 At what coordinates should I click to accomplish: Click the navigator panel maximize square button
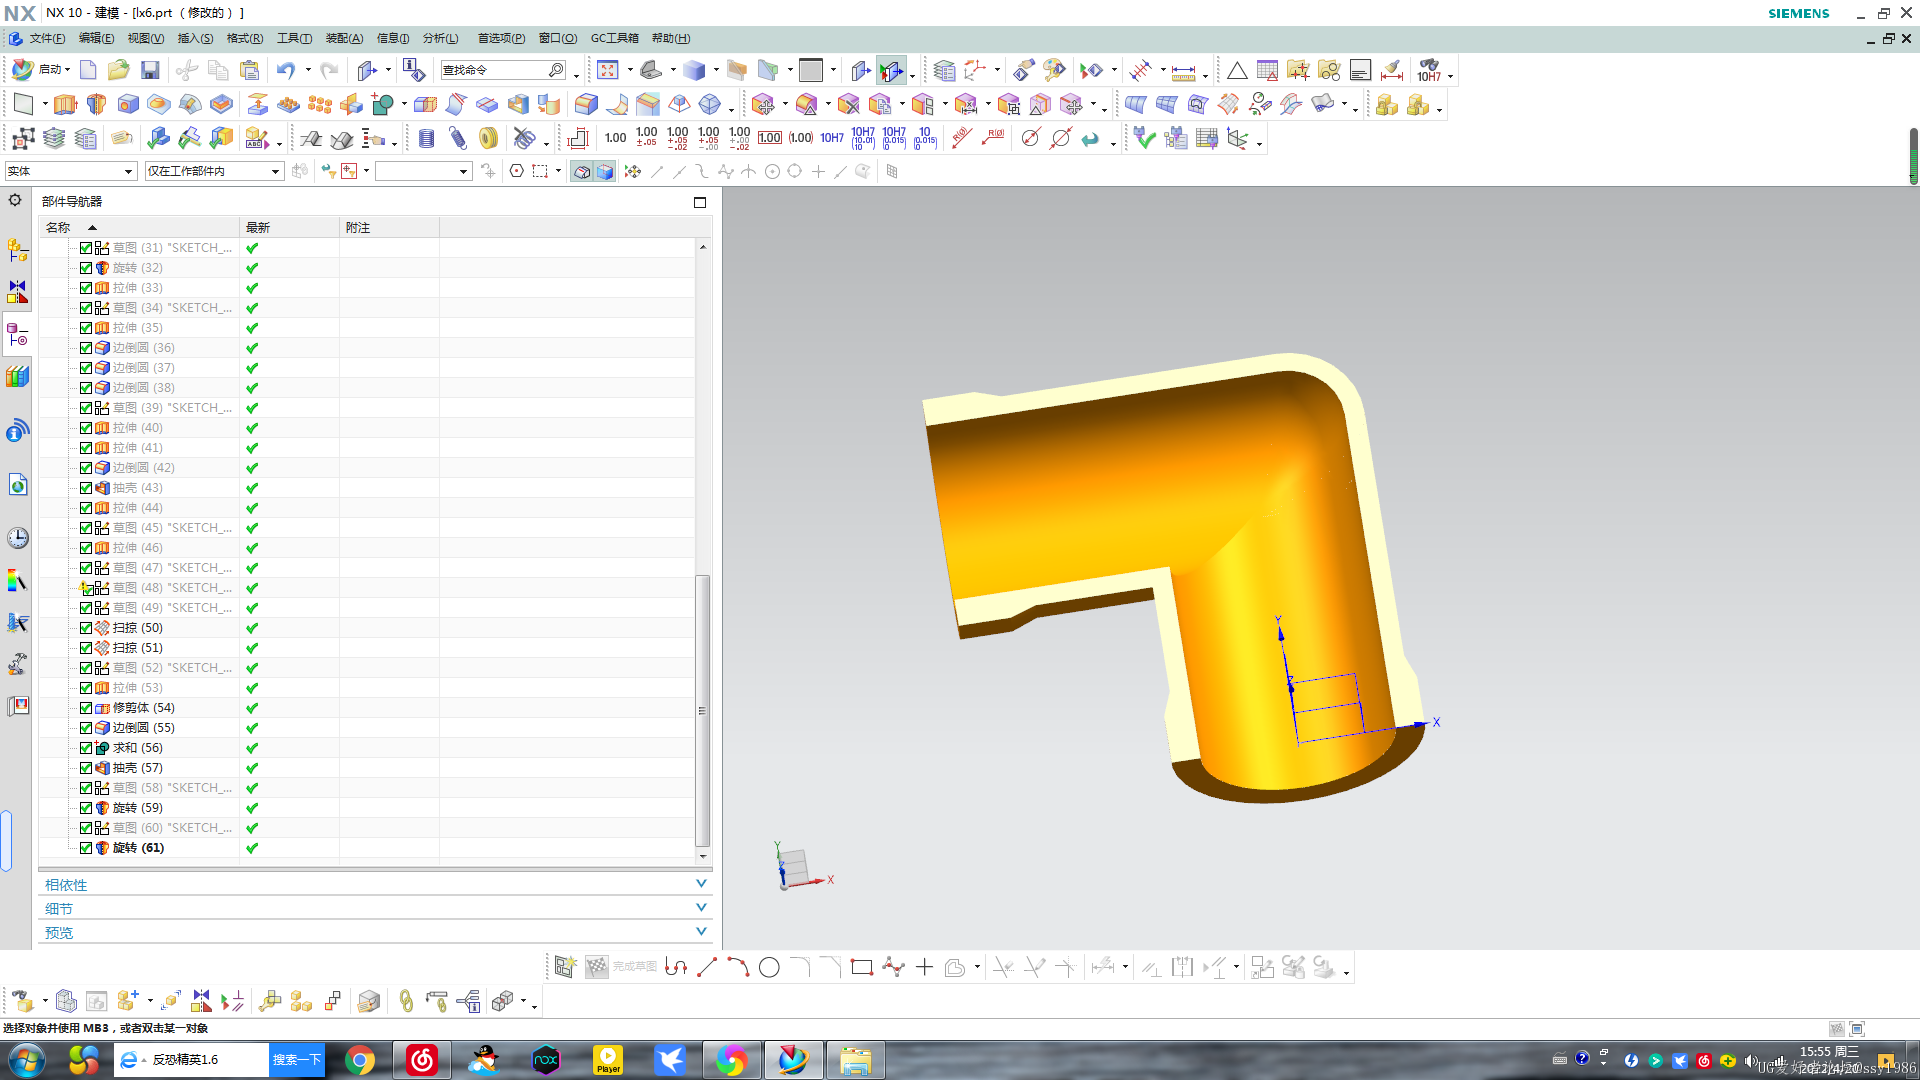click(x=700, y=202)
